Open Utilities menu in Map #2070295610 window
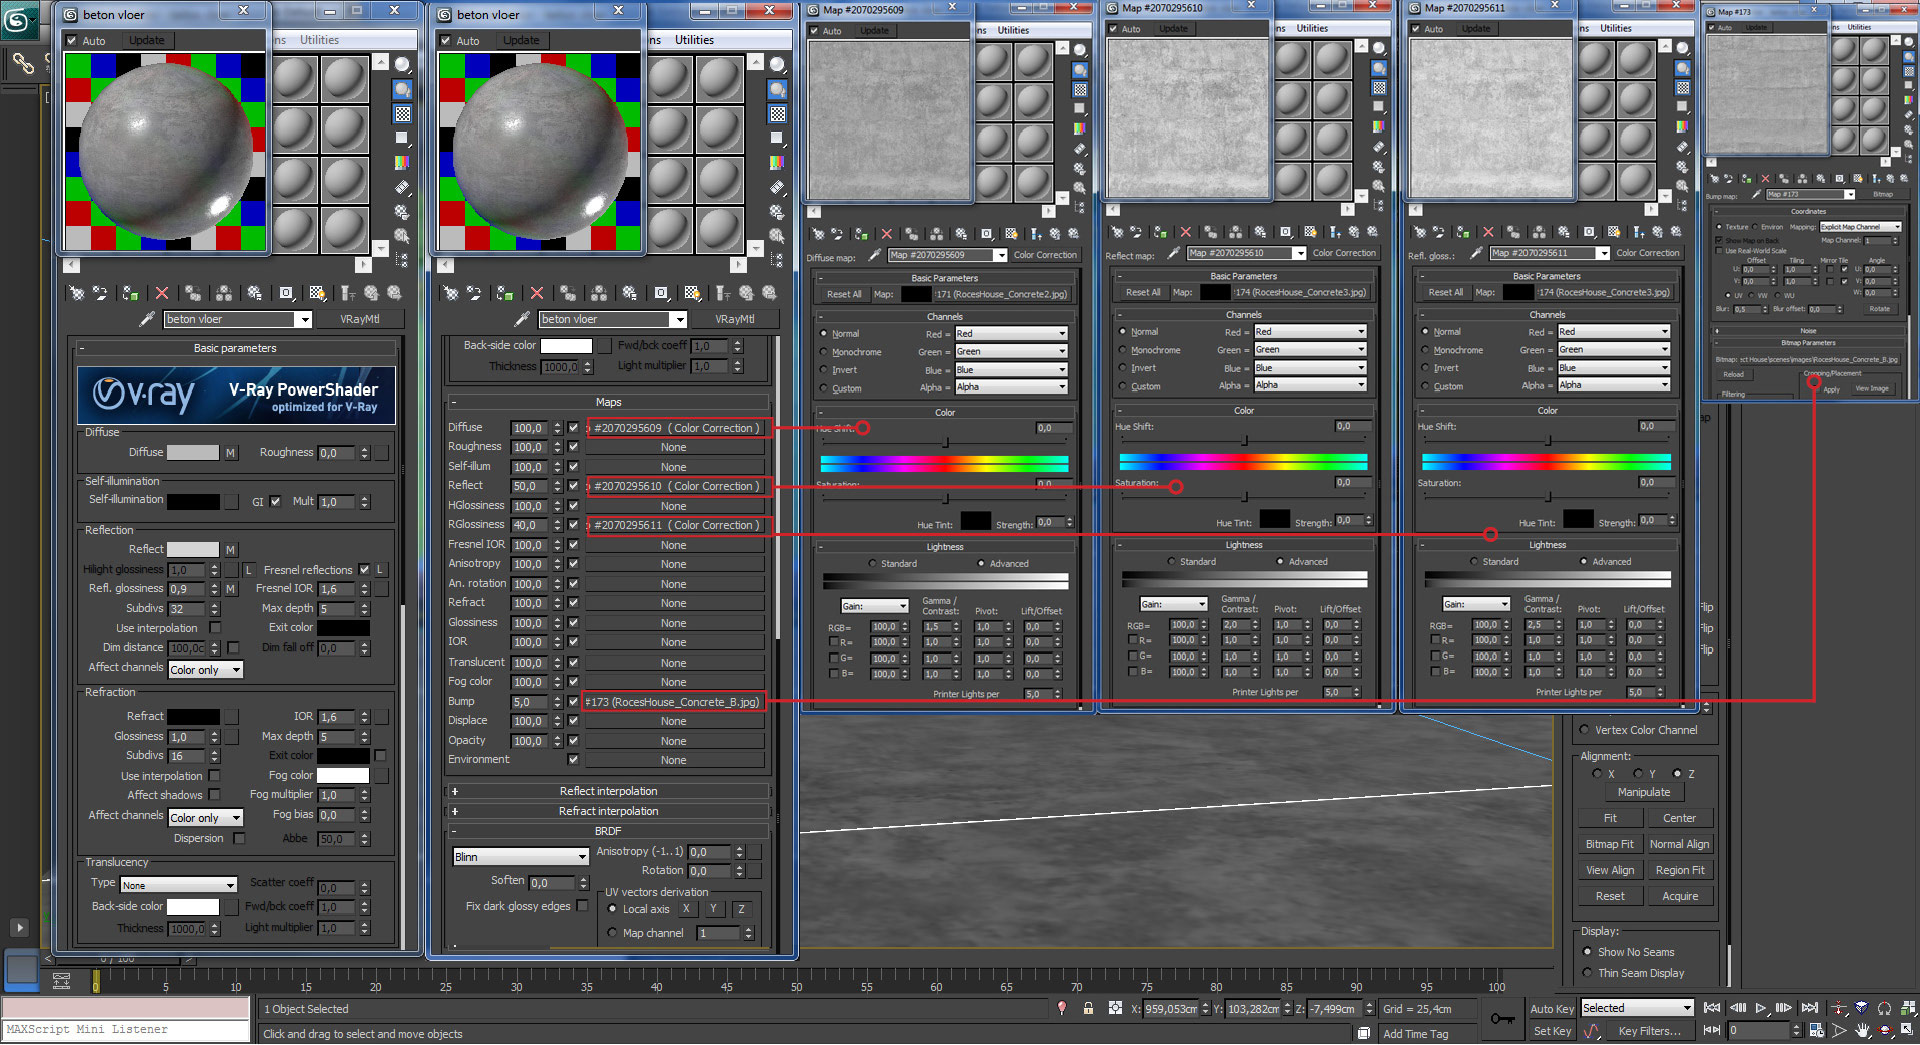The image size is (1920, 1045). (1312, 28)
